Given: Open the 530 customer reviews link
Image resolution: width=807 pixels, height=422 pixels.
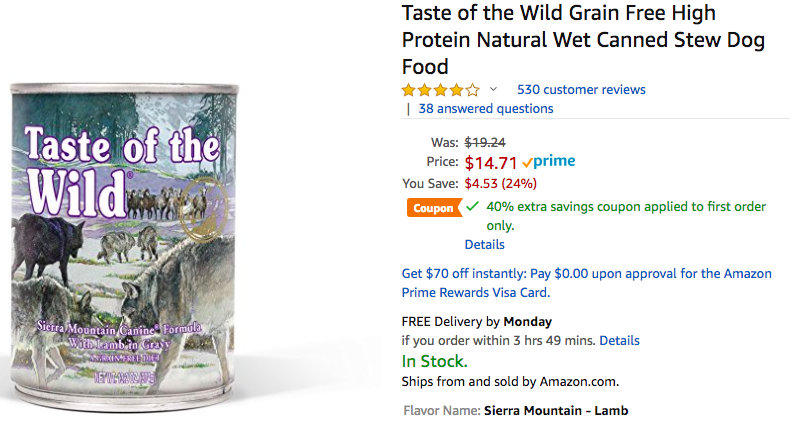Looking at the screenshot, I should [x=580, y=89].
